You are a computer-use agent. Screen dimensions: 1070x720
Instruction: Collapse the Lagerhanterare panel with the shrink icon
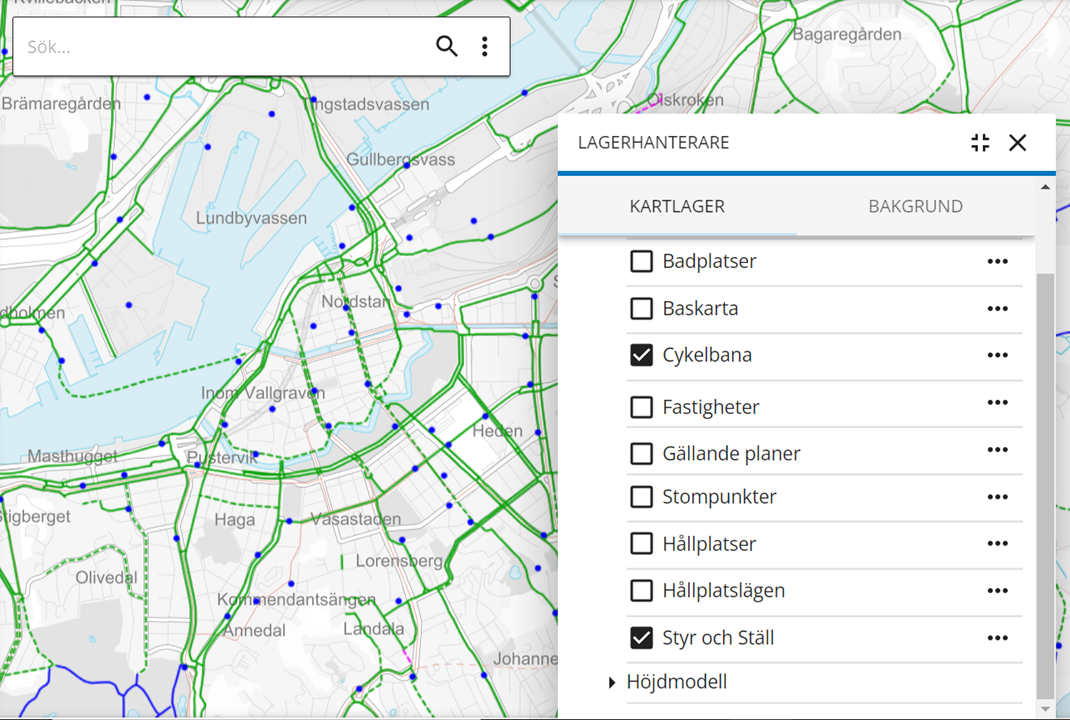pos(980,143)
